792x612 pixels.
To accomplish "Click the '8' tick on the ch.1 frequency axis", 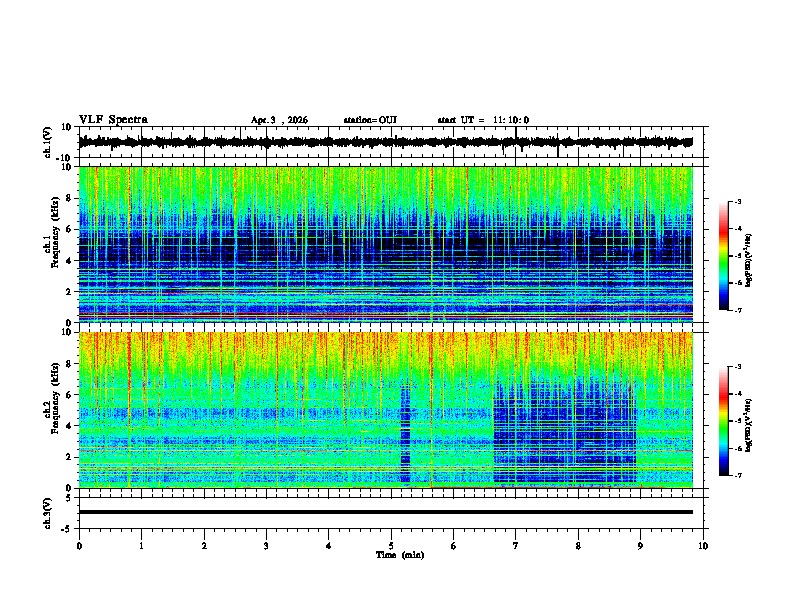I will 70,198.
